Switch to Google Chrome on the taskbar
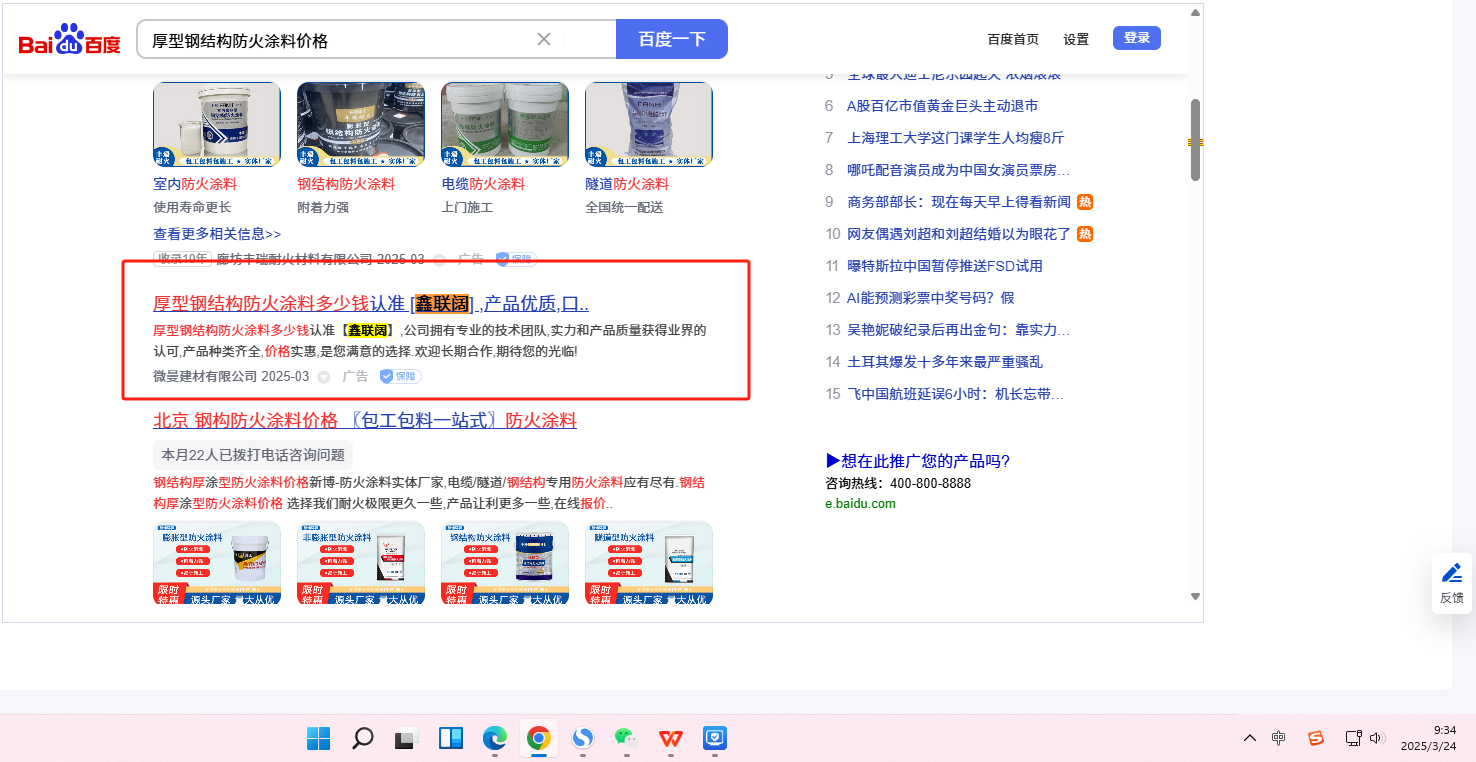The image size is (1476, 762). (539, 739)
